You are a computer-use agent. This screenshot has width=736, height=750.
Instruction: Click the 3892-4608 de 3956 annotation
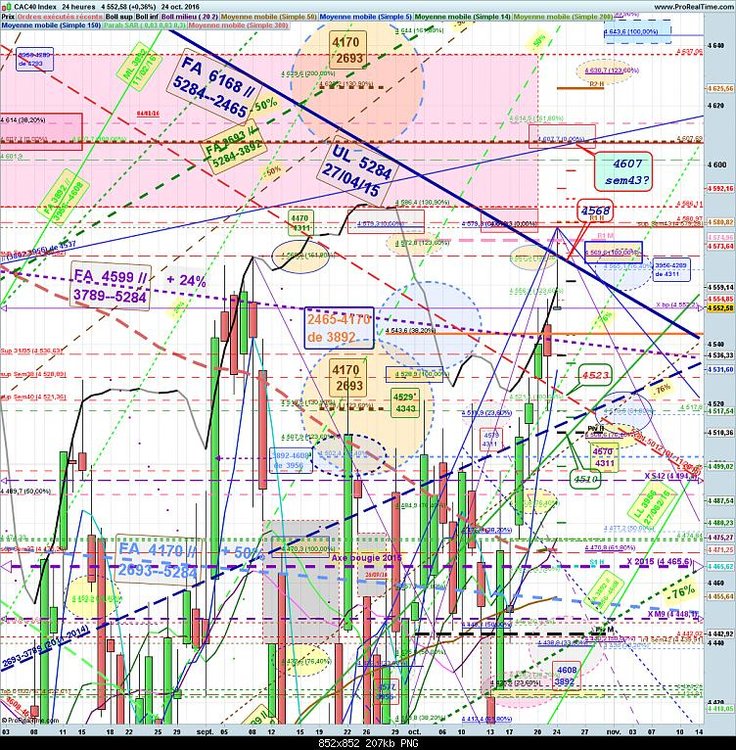tap(291, 460)
